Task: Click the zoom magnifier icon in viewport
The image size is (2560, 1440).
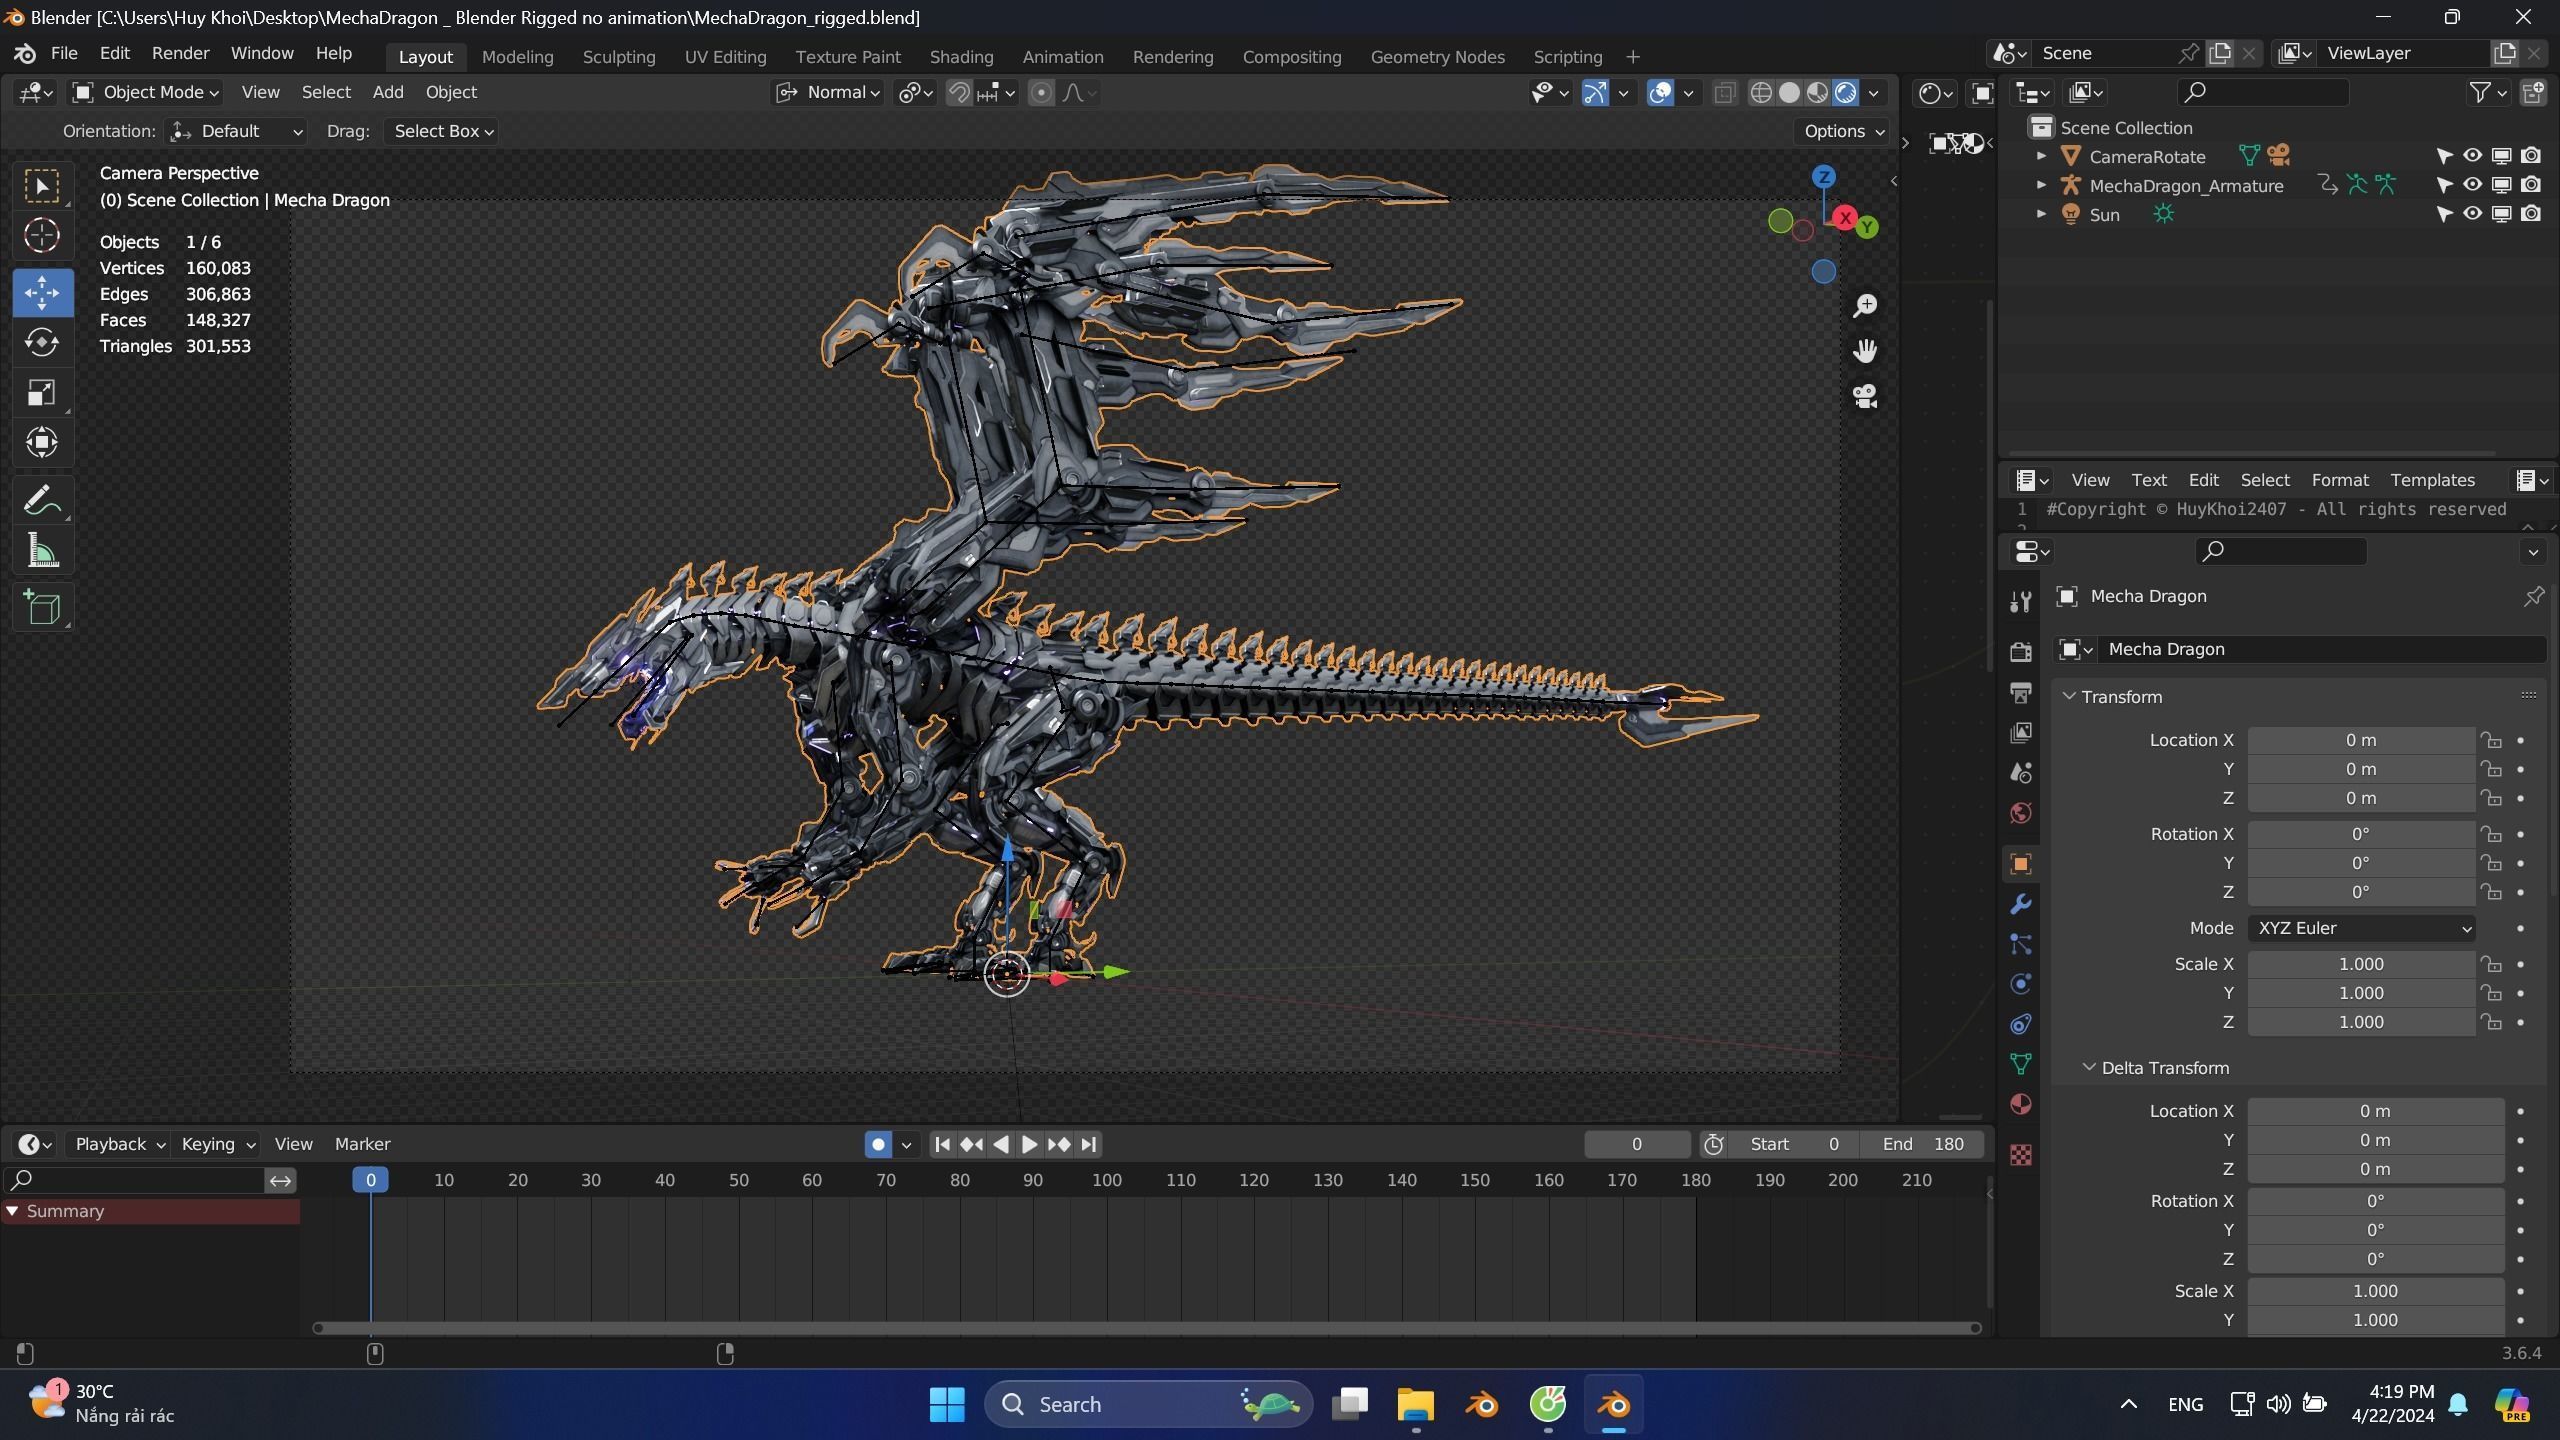Action: click(1865, 306)
